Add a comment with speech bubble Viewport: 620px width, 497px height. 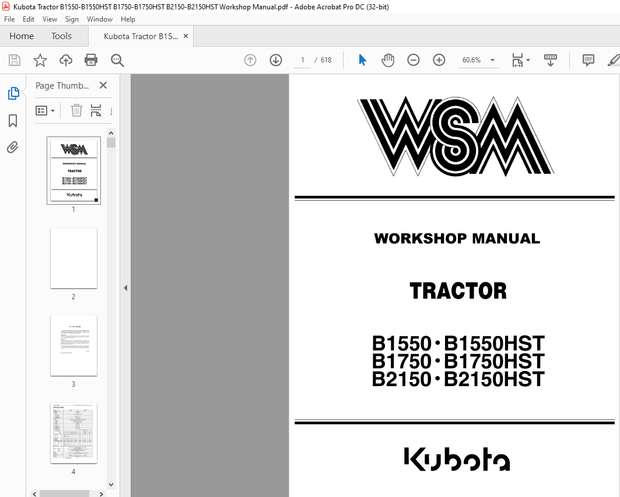(x=588, y=60)
